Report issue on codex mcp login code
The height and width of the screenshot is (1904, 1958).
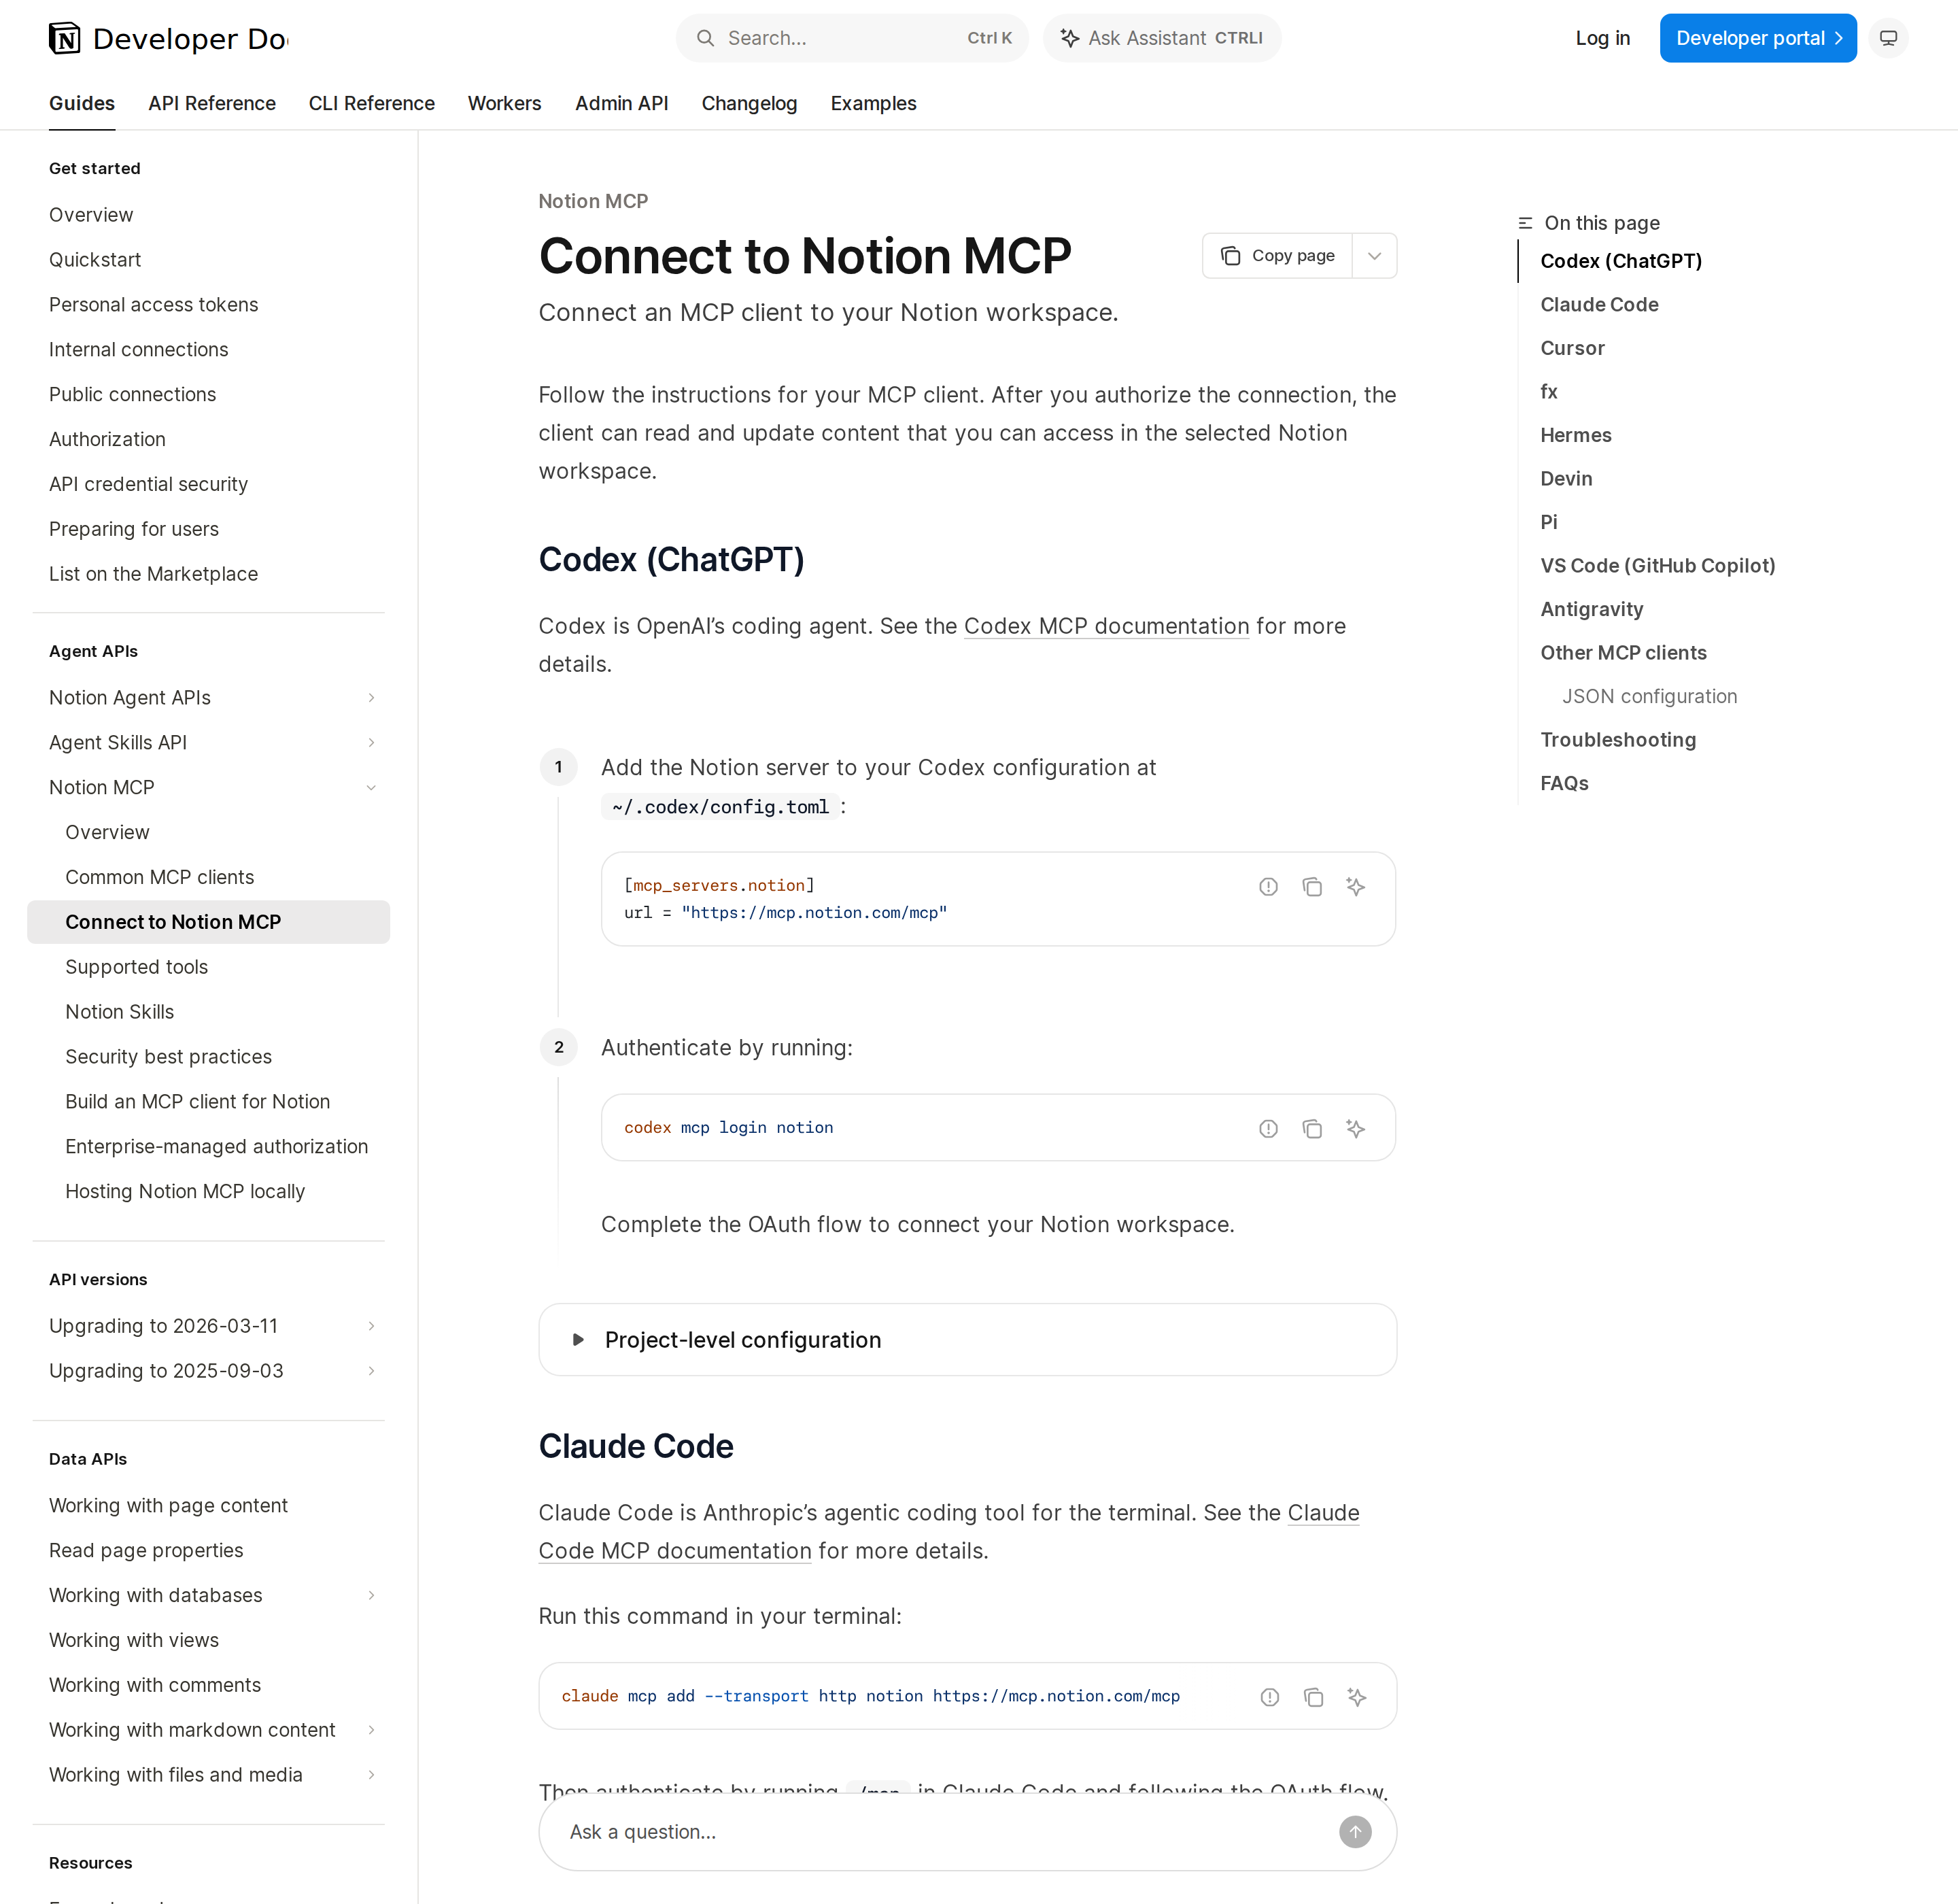tap(1268, 1129)
